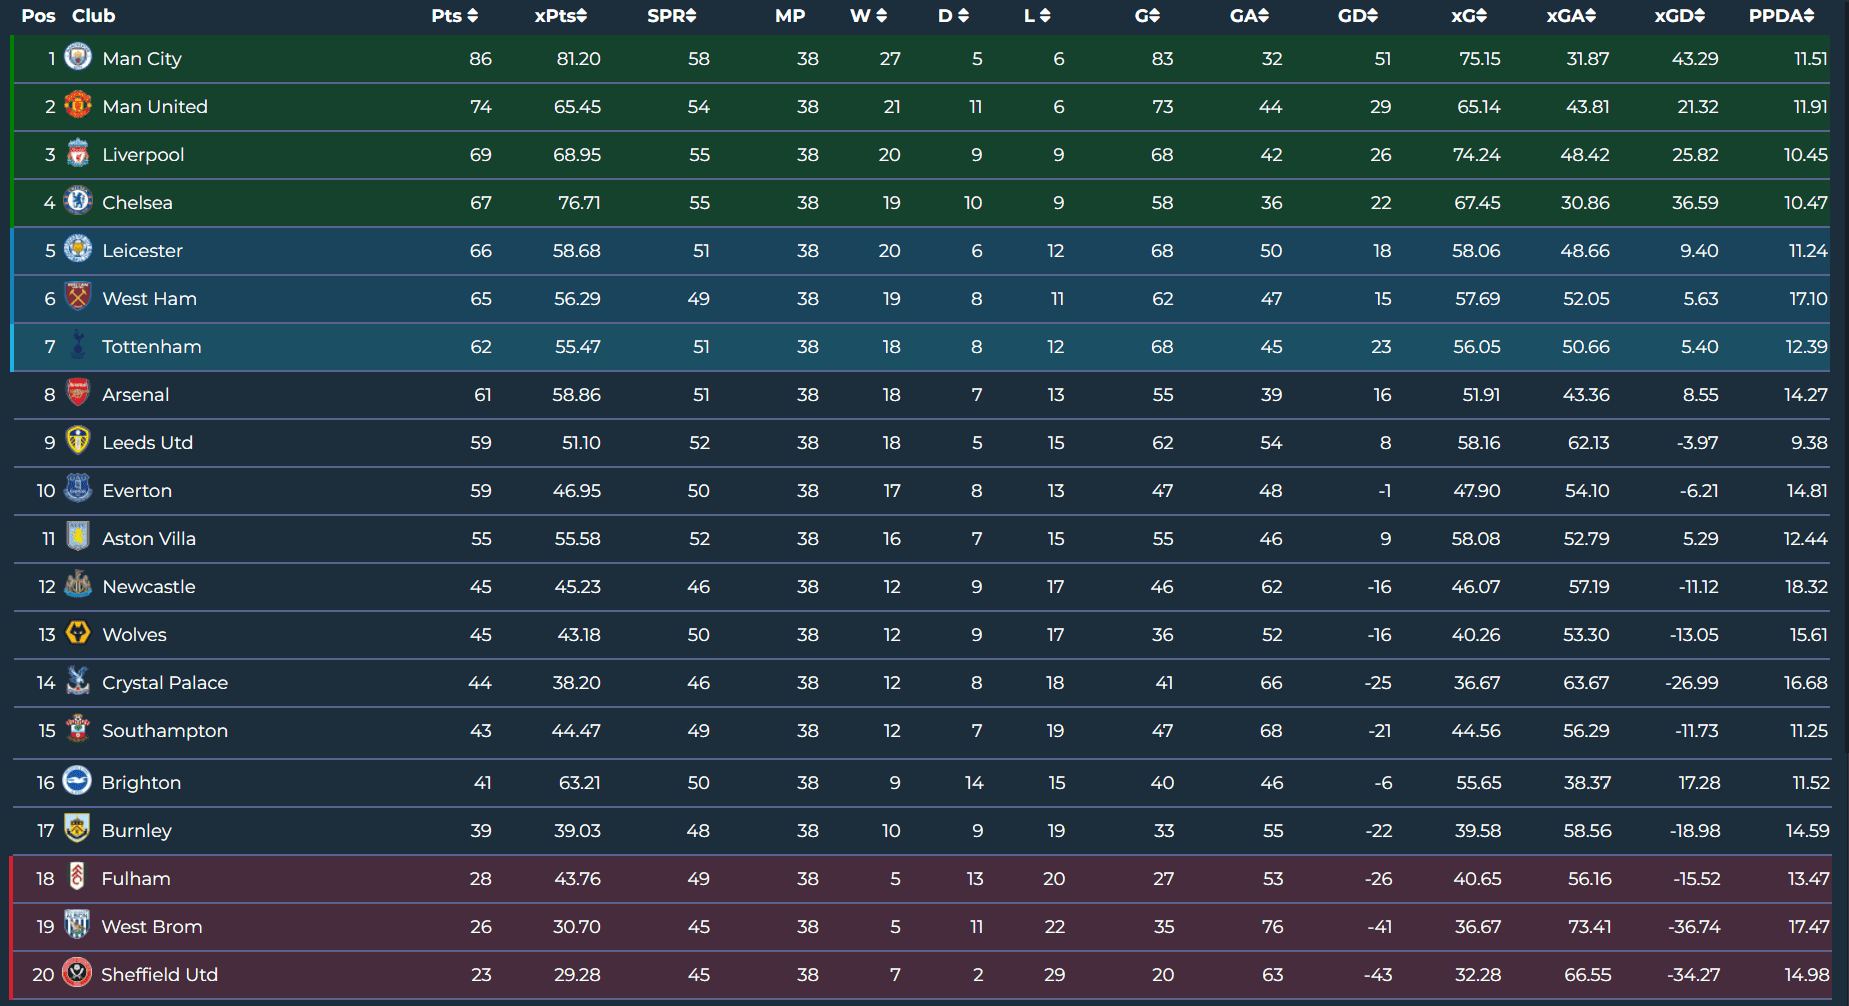
Task: Click the Burnley club crest
Action: 77,829
